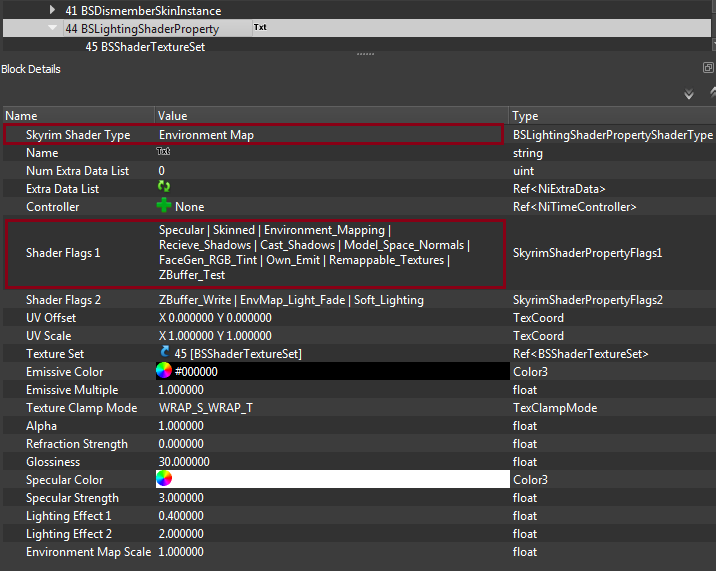Select the Num Extra Data List value 0
The image size is (716, 571).
162,171
